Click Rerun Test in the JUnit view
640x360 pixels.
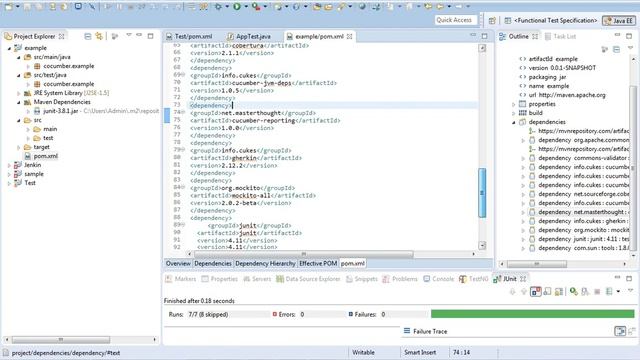coord(574,291)
